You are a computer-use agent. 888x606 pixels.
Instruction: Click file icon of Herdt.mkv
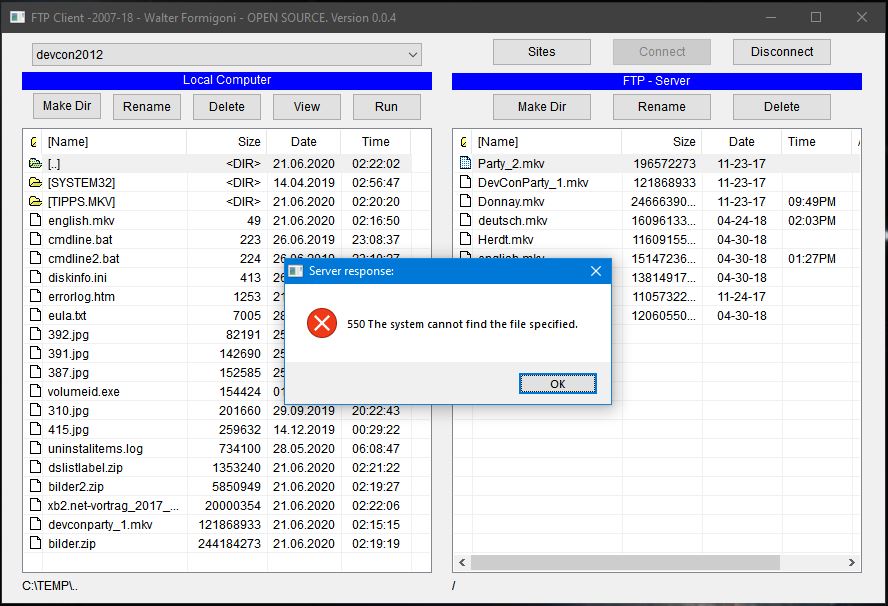coord(466,239)
